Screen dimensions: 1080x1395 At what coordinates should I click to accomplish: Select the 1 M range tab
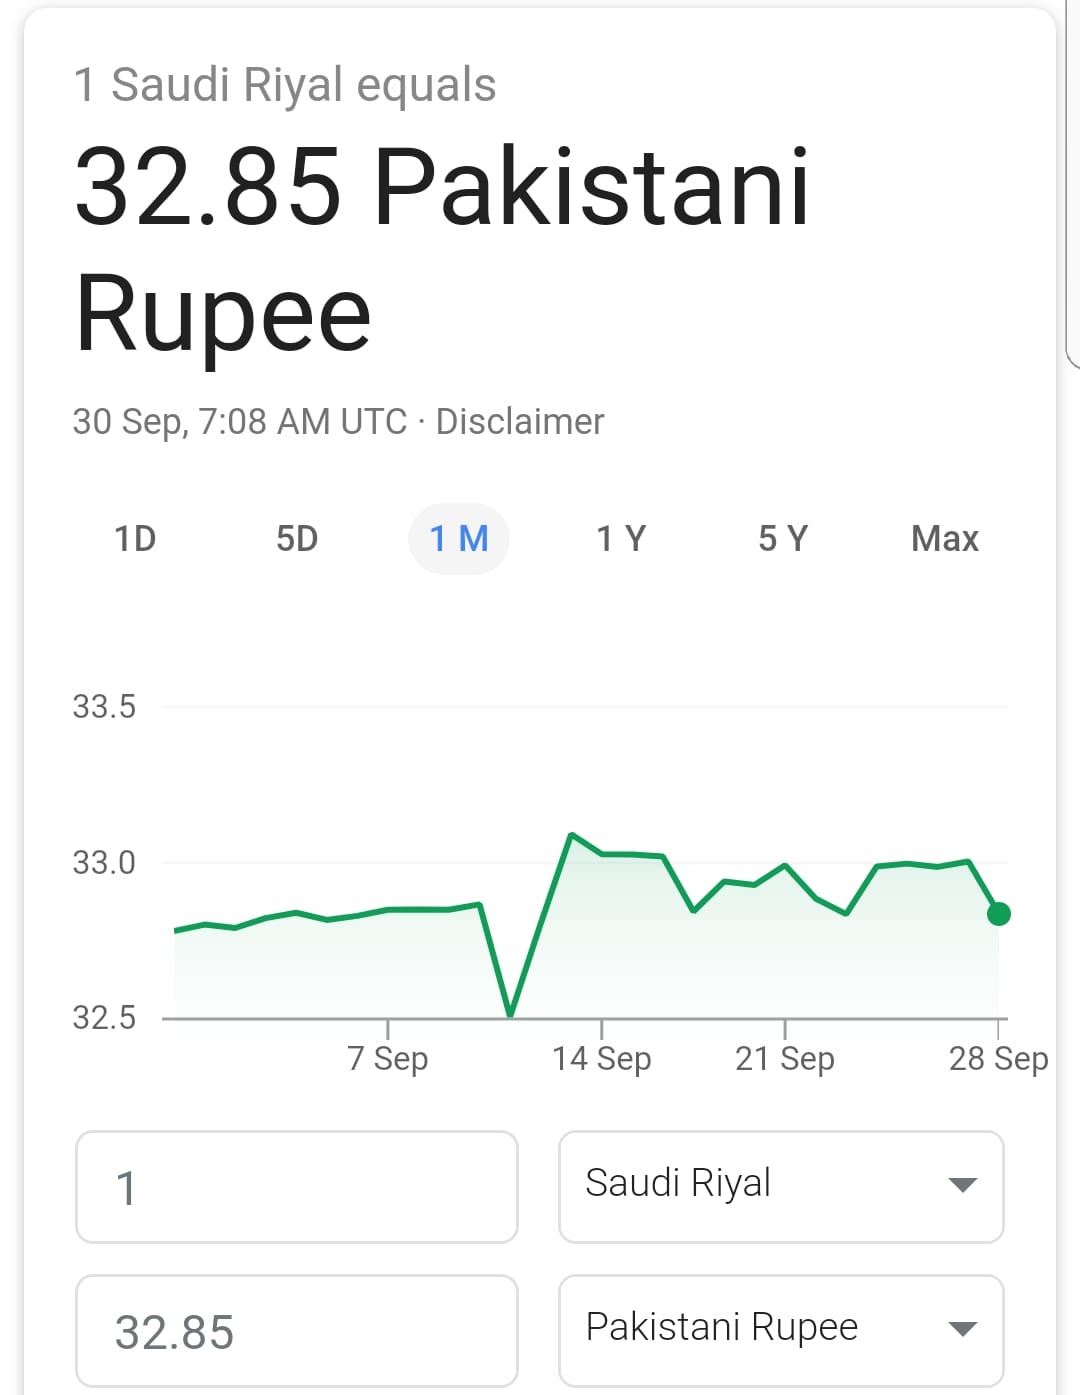[459, 539]
